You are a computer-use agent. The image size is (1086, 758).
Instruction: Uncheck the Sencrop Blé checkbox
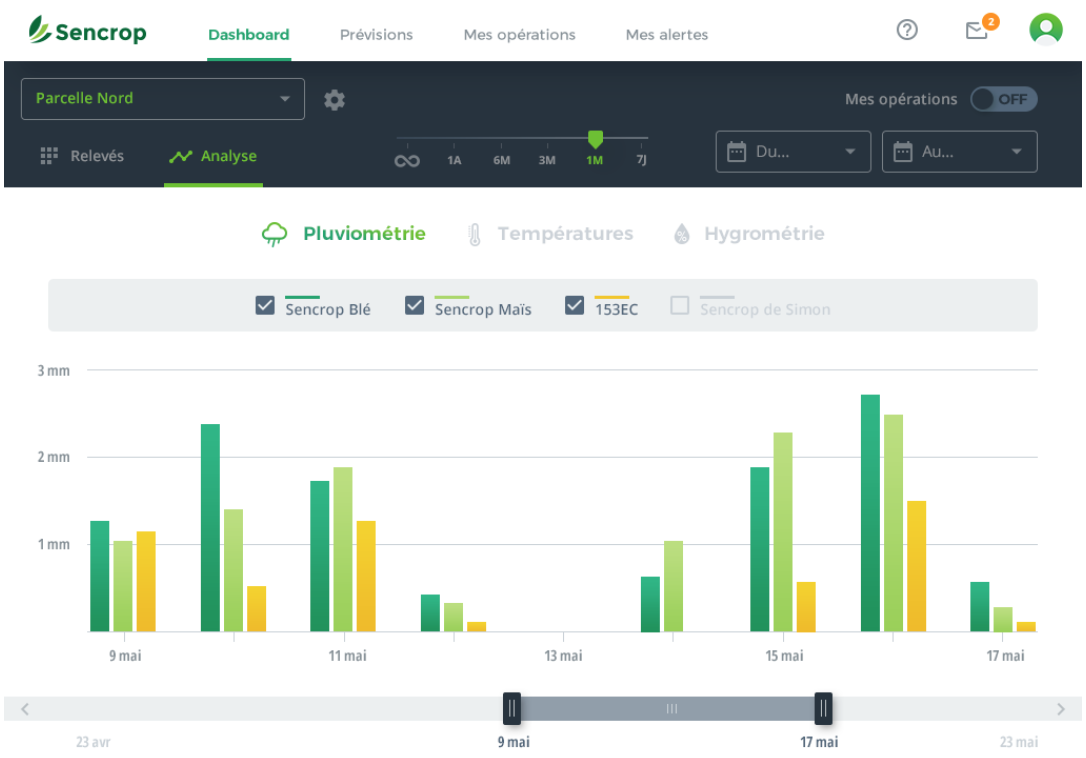click(265, 306)
